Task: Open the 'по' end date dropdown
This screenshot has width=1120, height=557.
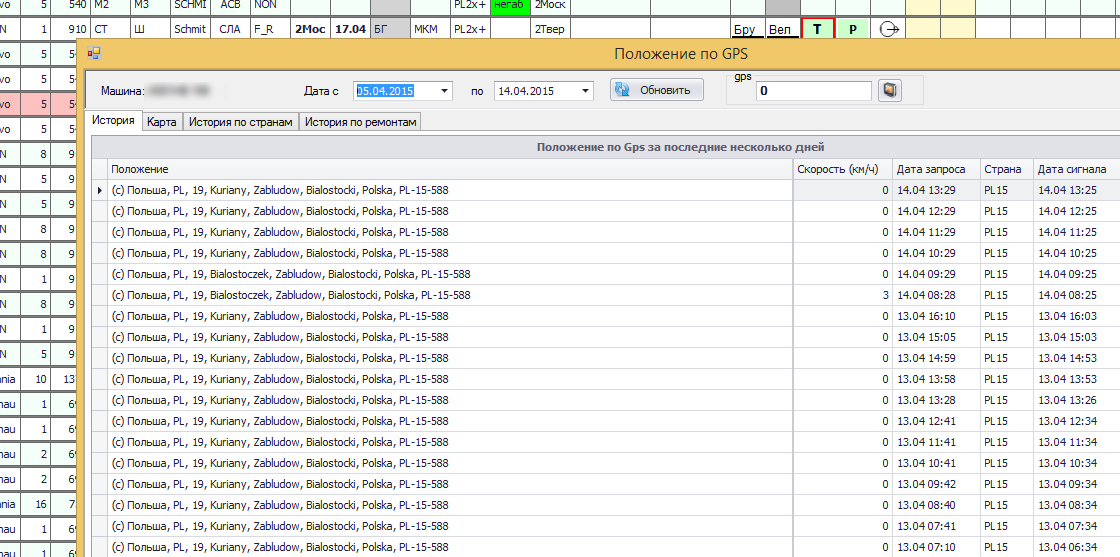Action: click(x=585, y=91)
